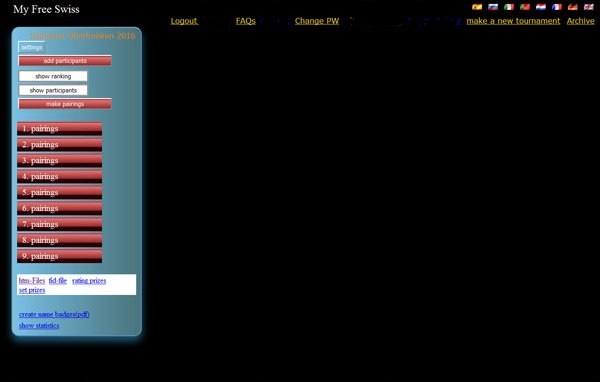This screenshot has width=600, height=382.
Task: Open 1. pairings round
Action: 60,129
